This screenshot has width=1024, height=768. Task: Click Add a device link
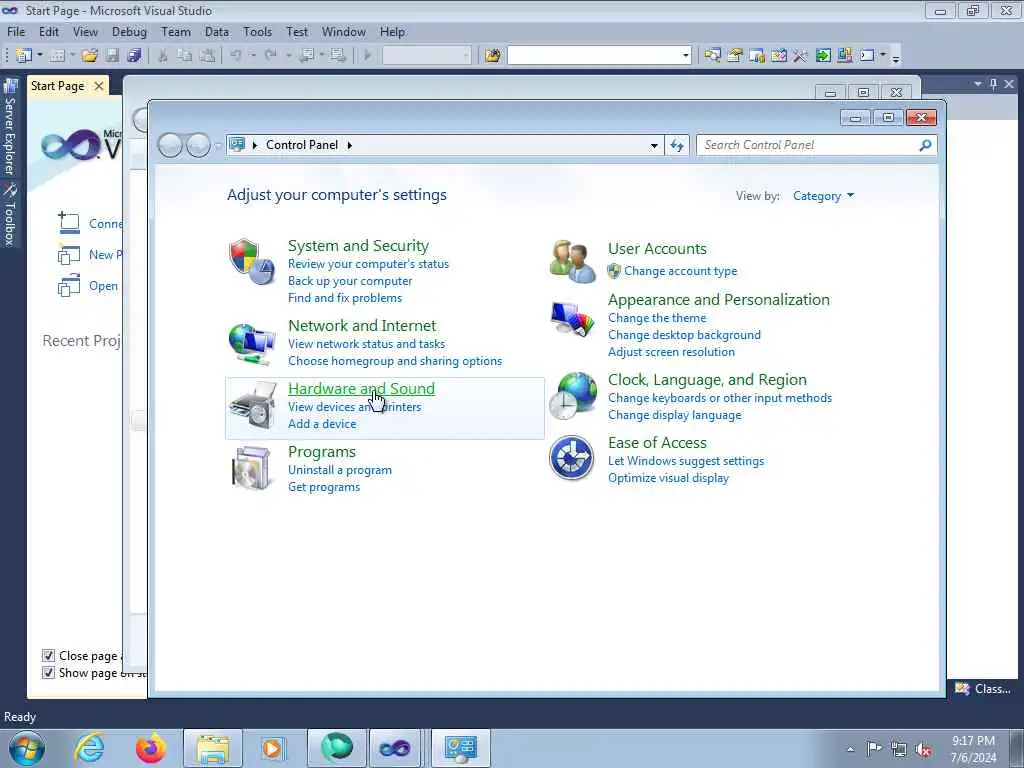click(322, 424)
